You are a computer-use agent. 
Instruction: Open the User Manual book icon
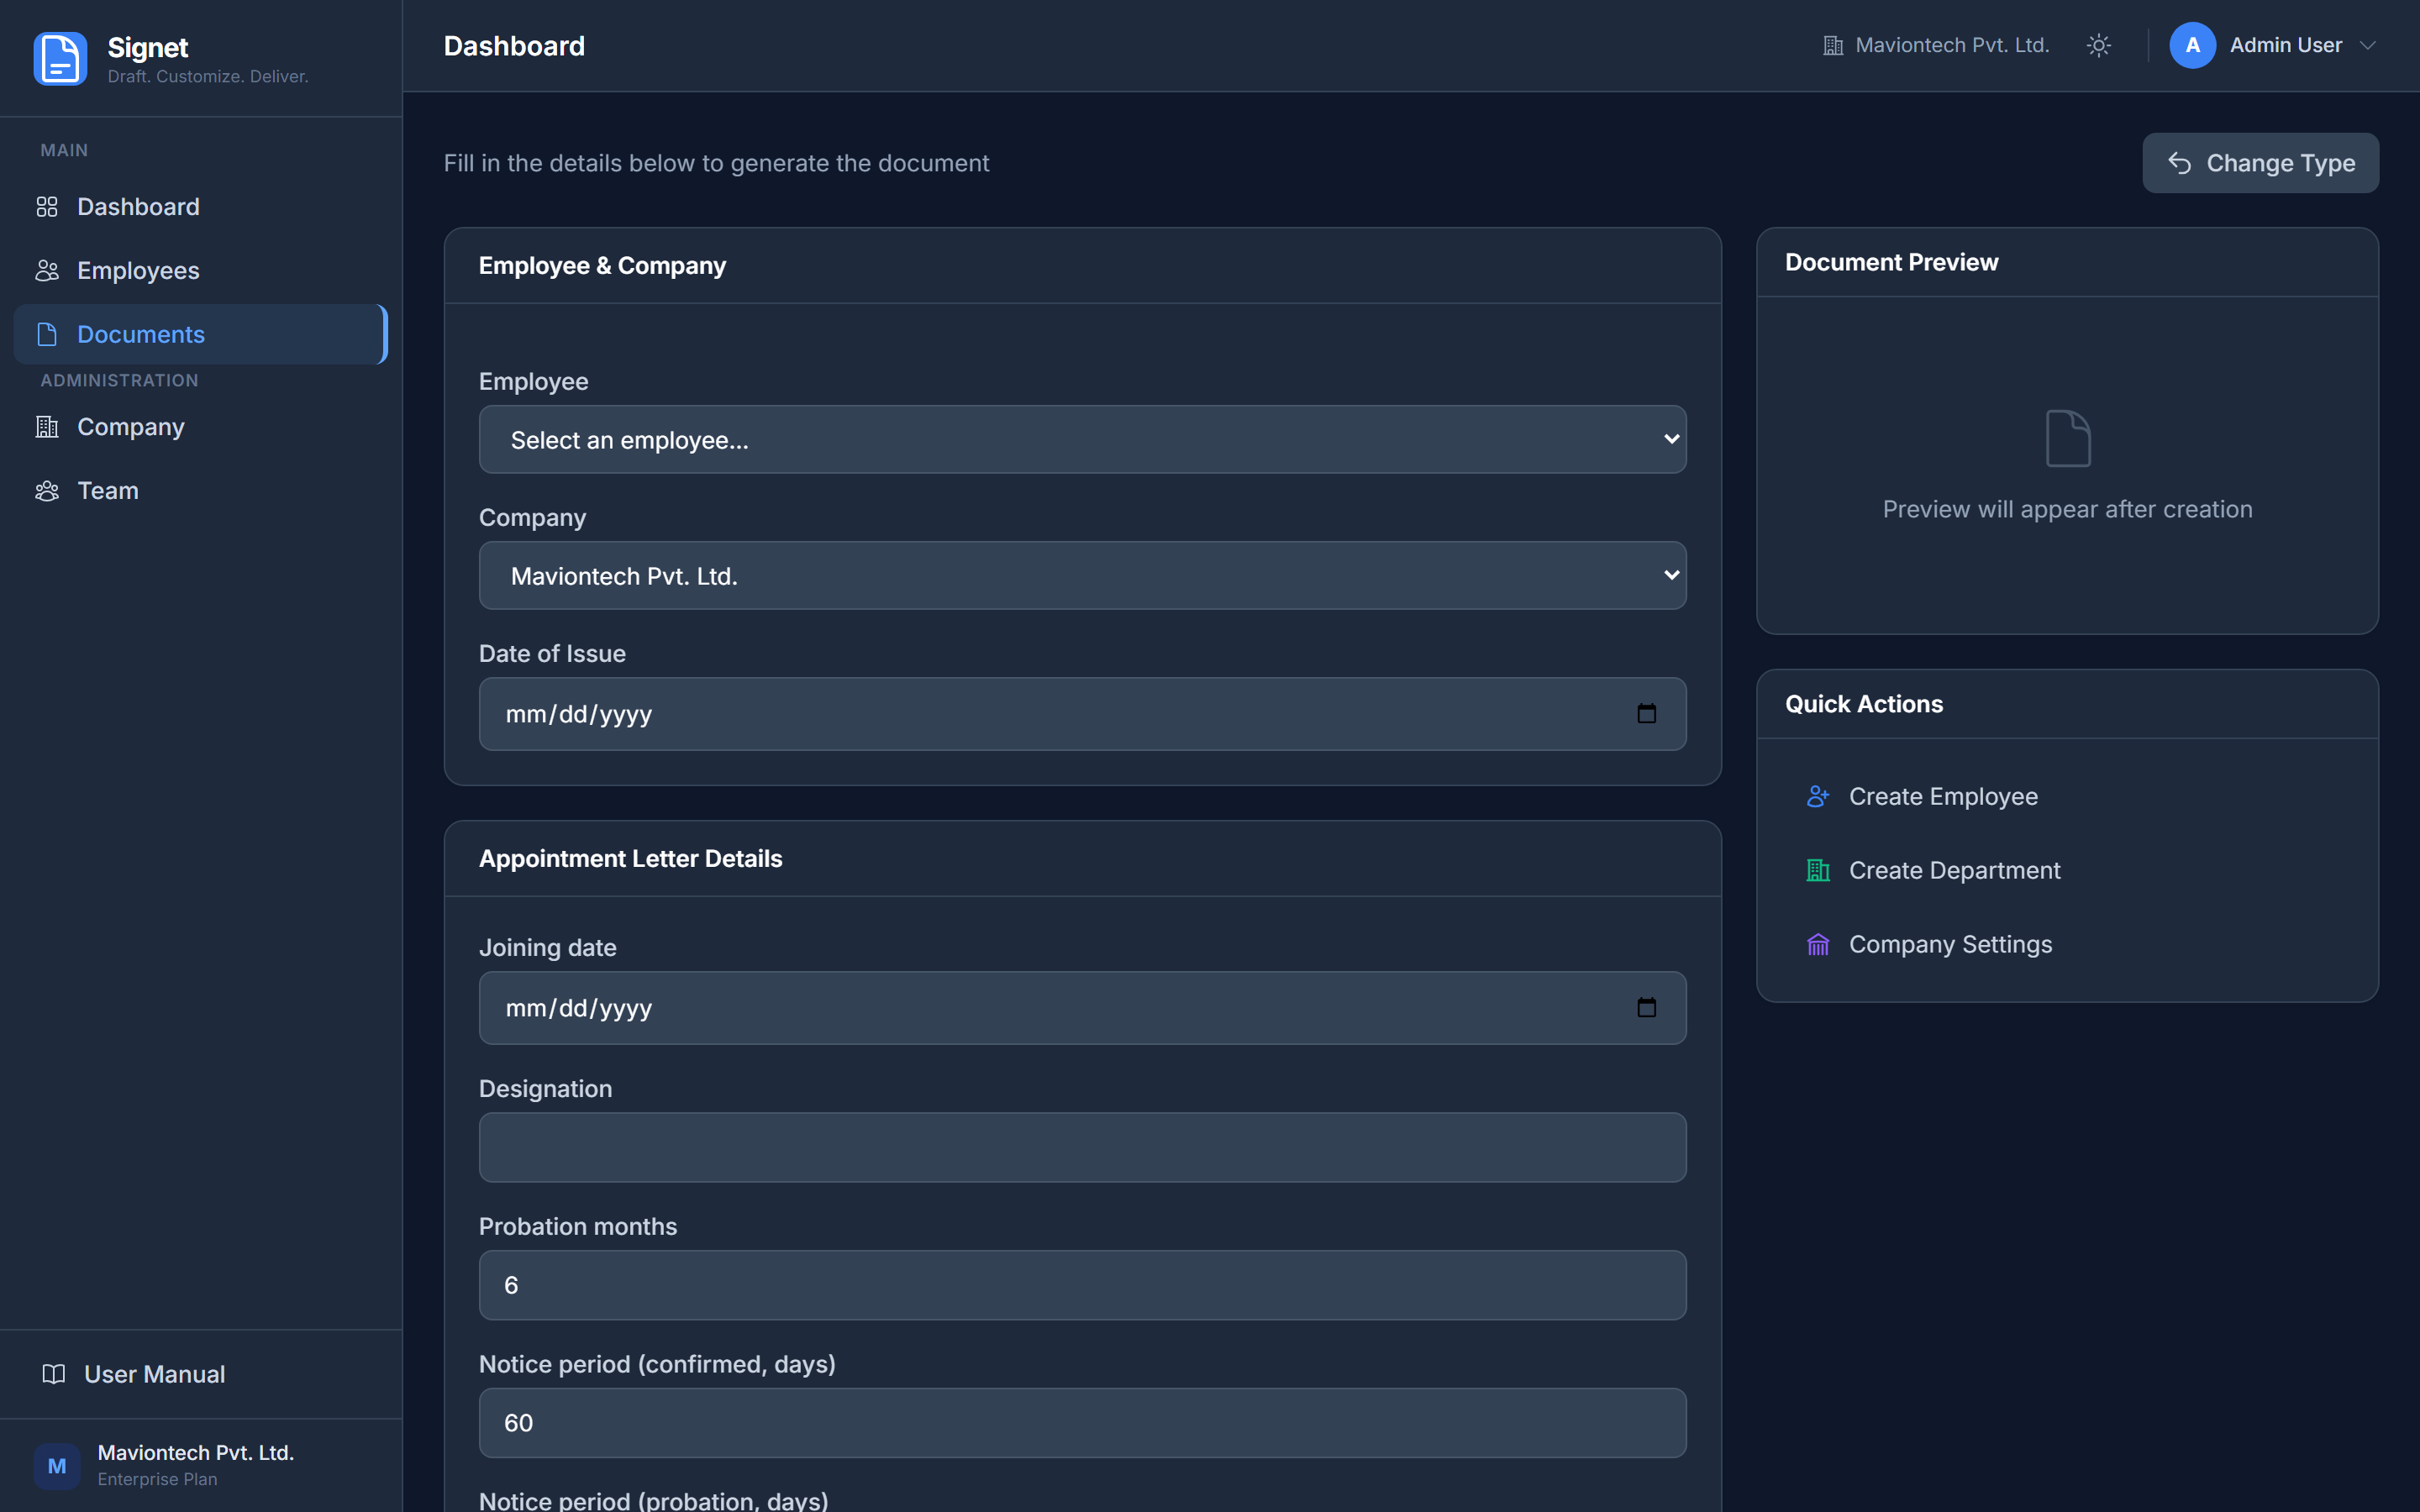pyautogui.click(x=54, y=1374)
